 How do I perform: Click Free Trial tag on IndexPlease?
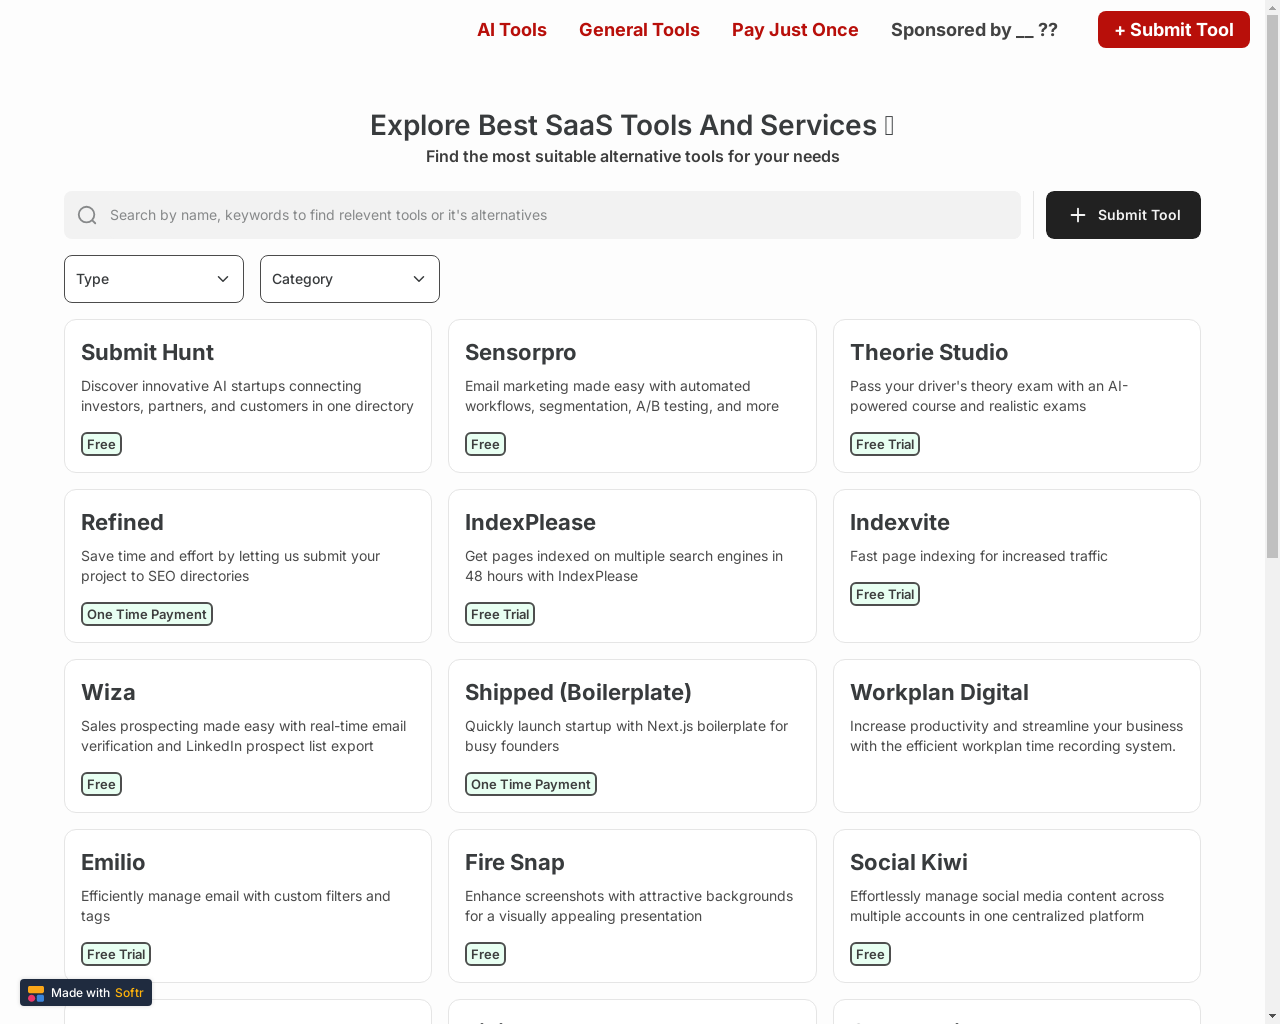tap(500, 614)
